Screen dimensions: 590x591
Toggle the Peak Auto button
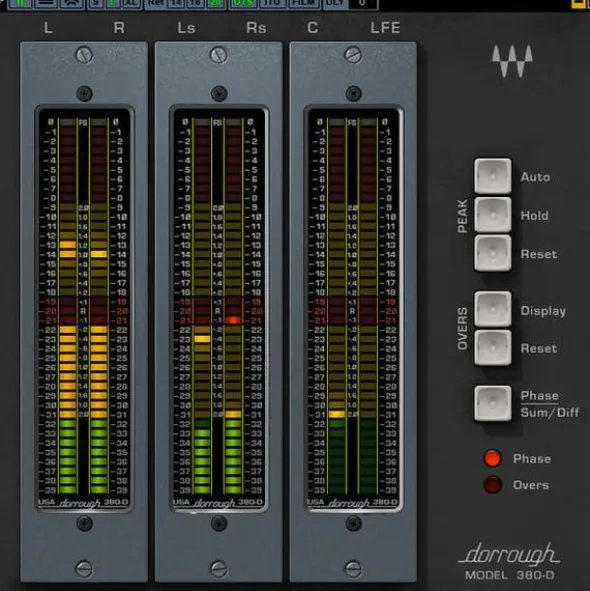492,176
